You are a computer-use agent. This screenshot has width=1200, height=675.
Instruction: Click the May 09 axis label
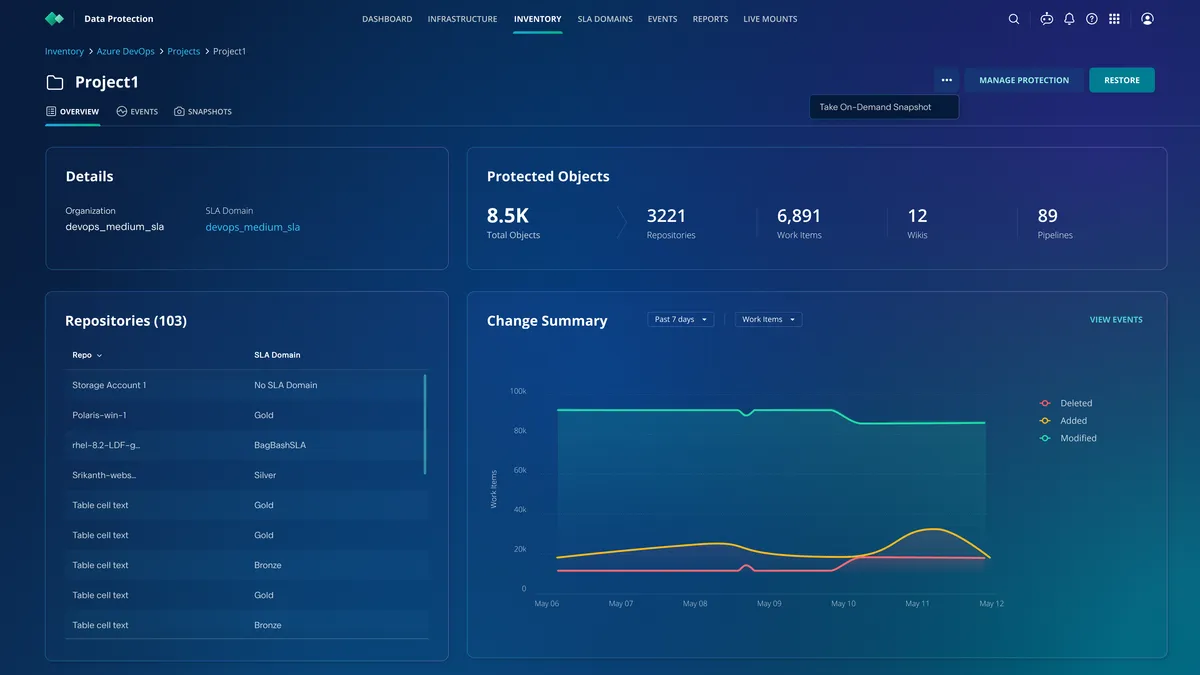pos(769,604)
